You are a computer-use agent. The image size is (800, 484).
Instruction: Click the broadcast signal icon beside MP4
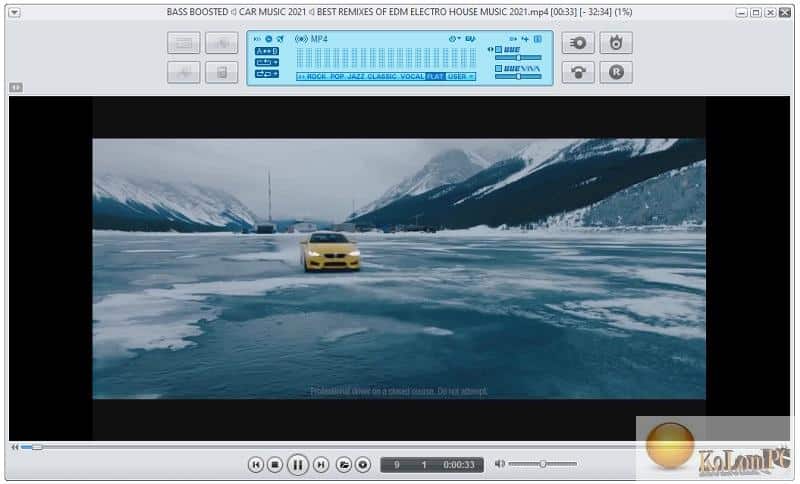(x=301, y=39)
